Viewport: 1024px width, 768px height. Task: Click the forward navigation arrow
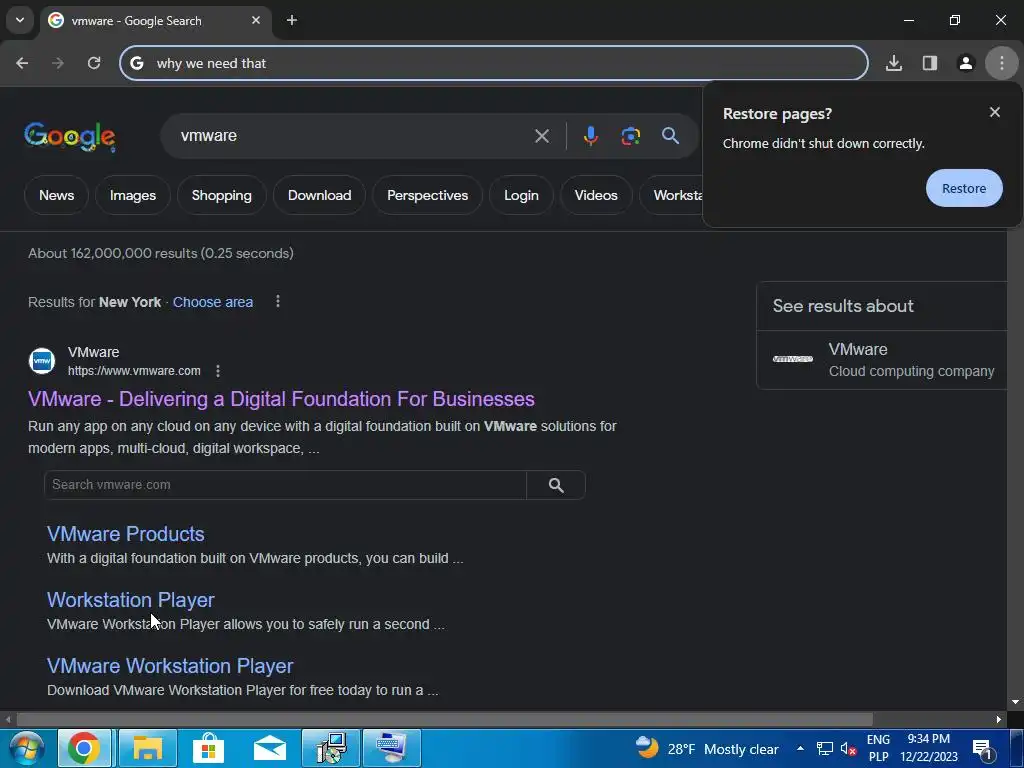[x=58, y=63]
